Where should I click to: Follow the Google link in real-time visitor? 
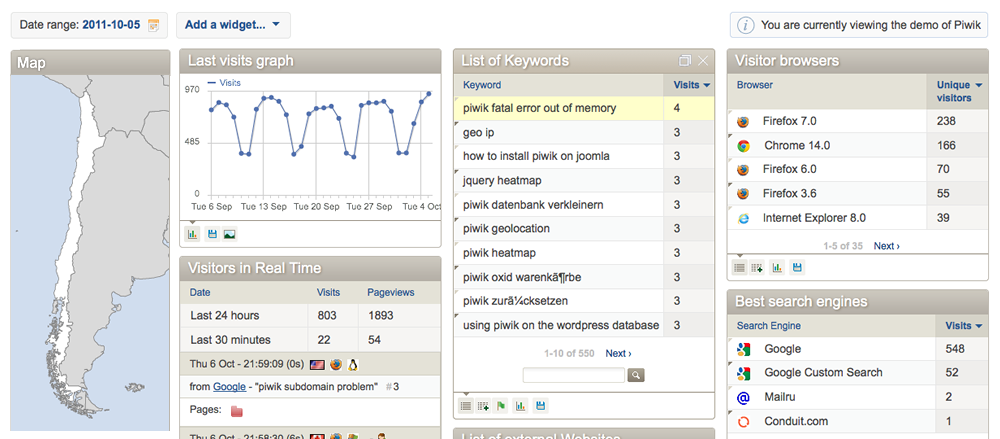[x=230, y=386]
